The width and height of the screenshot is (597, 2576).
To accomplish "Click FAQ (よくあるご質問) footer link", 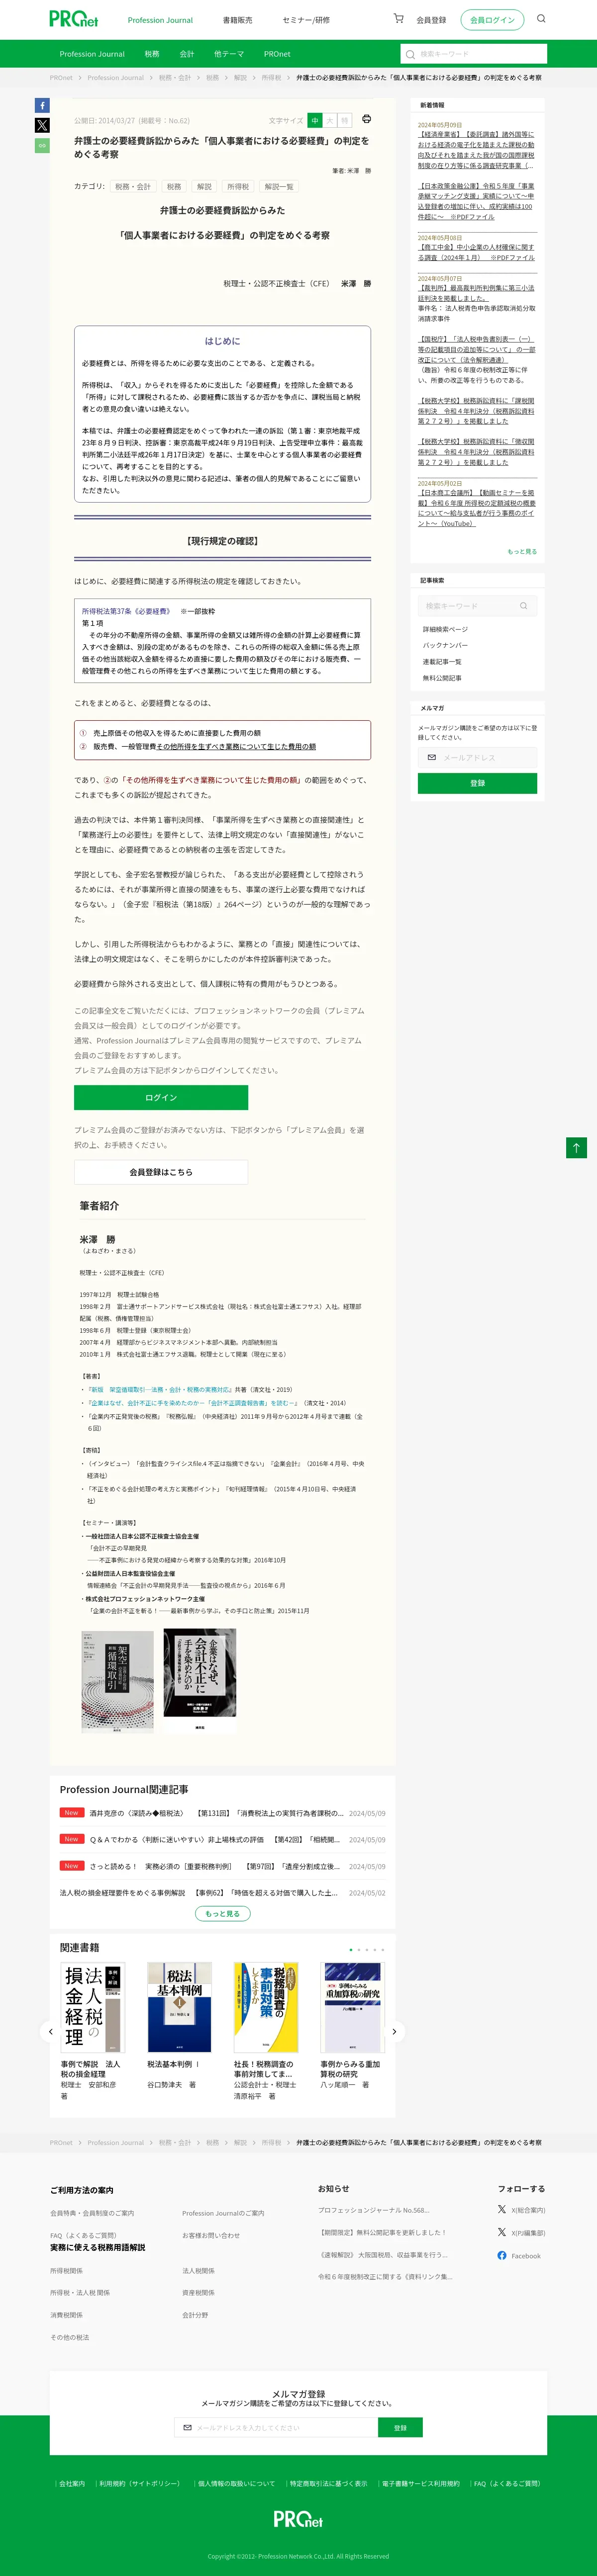I will click(507, 2483).
